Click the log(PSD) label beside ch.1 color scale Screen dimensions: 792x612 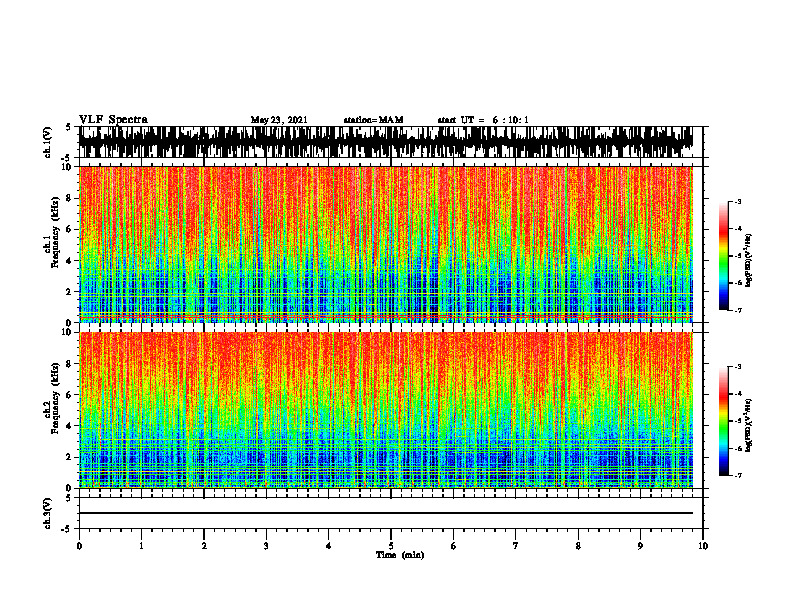point(749,261)
